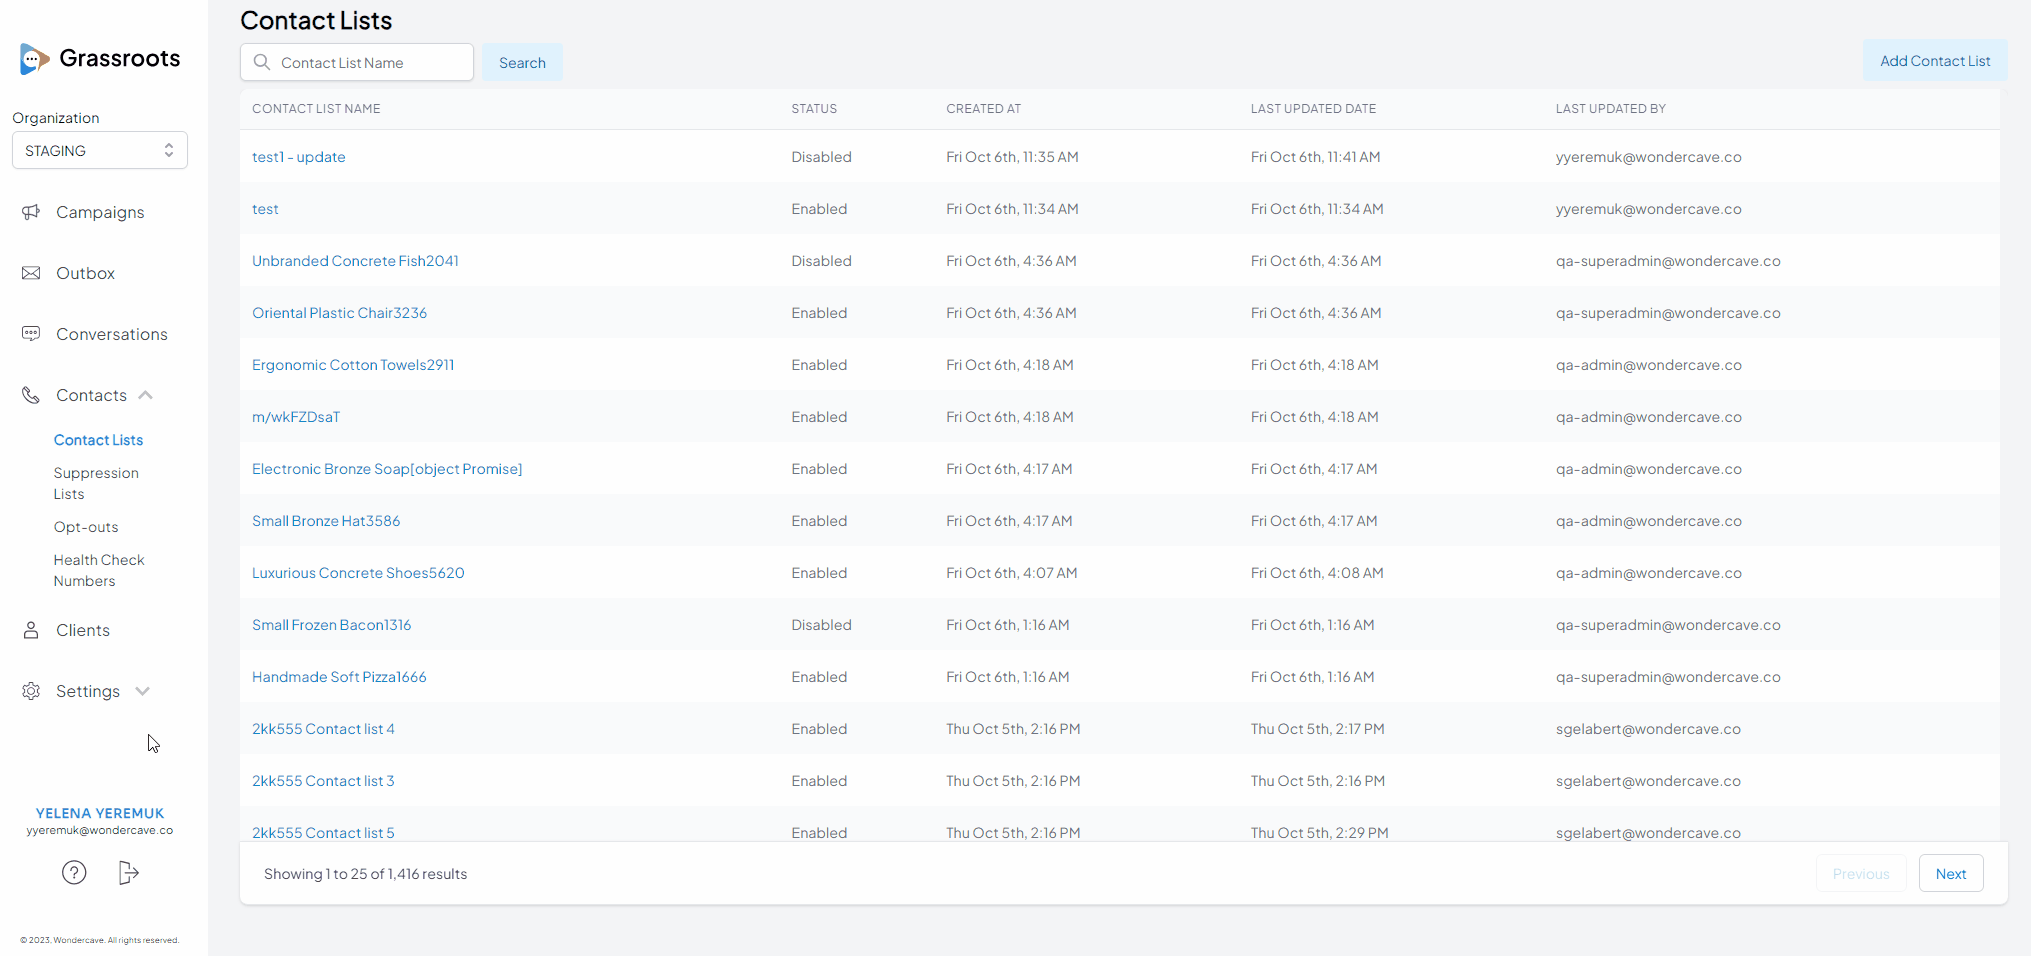Open the help question mark icon
Image resolution: width=2031 pixels, height=956 pixels.
point(74,873)
